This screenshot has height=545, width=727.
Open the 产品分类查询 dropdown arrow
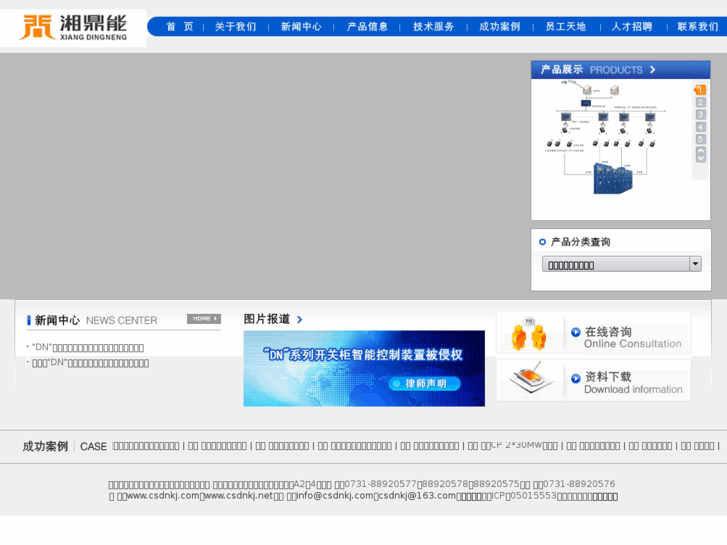pos(695,264)
